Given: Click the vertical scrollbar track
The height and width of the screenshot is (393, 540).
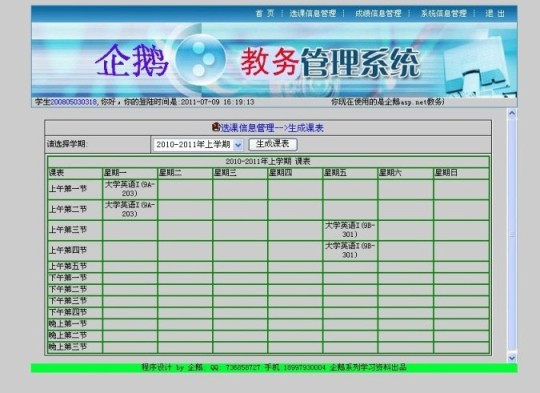Looking at the screenshot, I should coord(512,235).
